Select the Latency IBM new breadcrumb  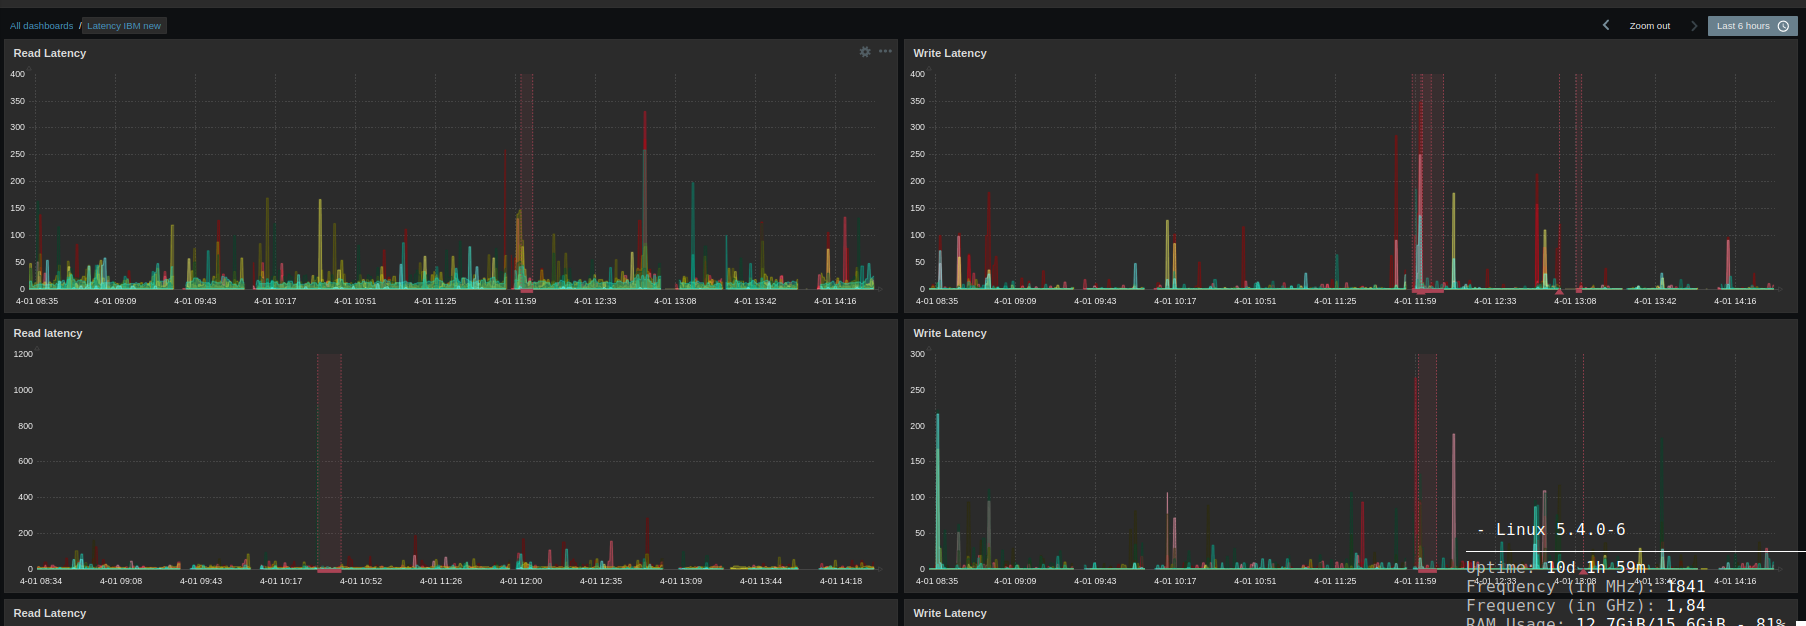pos(124,26)
